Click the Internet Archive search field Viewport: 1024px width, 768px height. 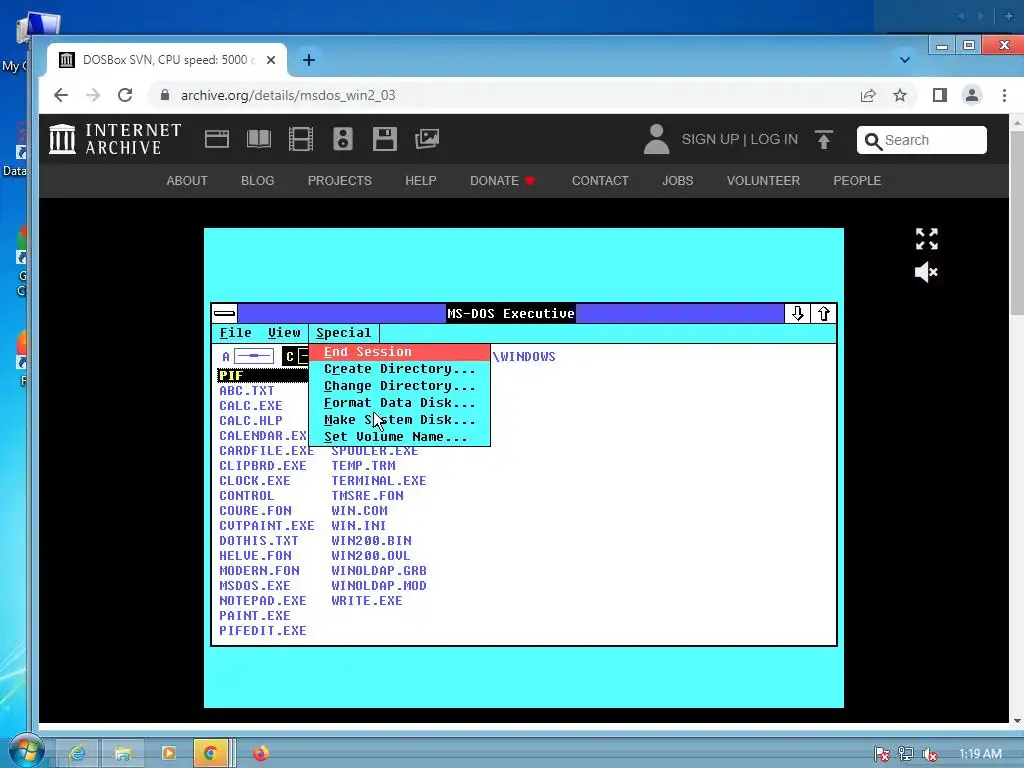[x=921, y=140]
